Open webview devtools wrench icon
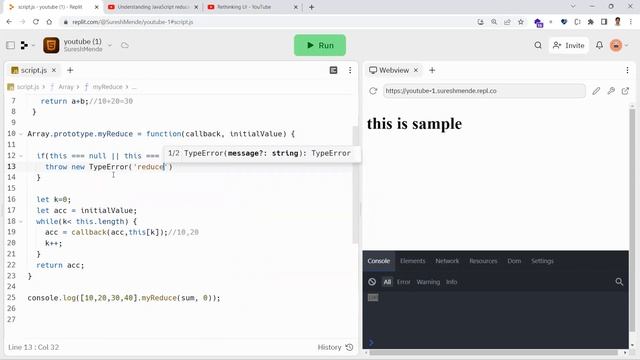Image resolution: width=640 pixels, height=360 pixels. coord(611,91)
